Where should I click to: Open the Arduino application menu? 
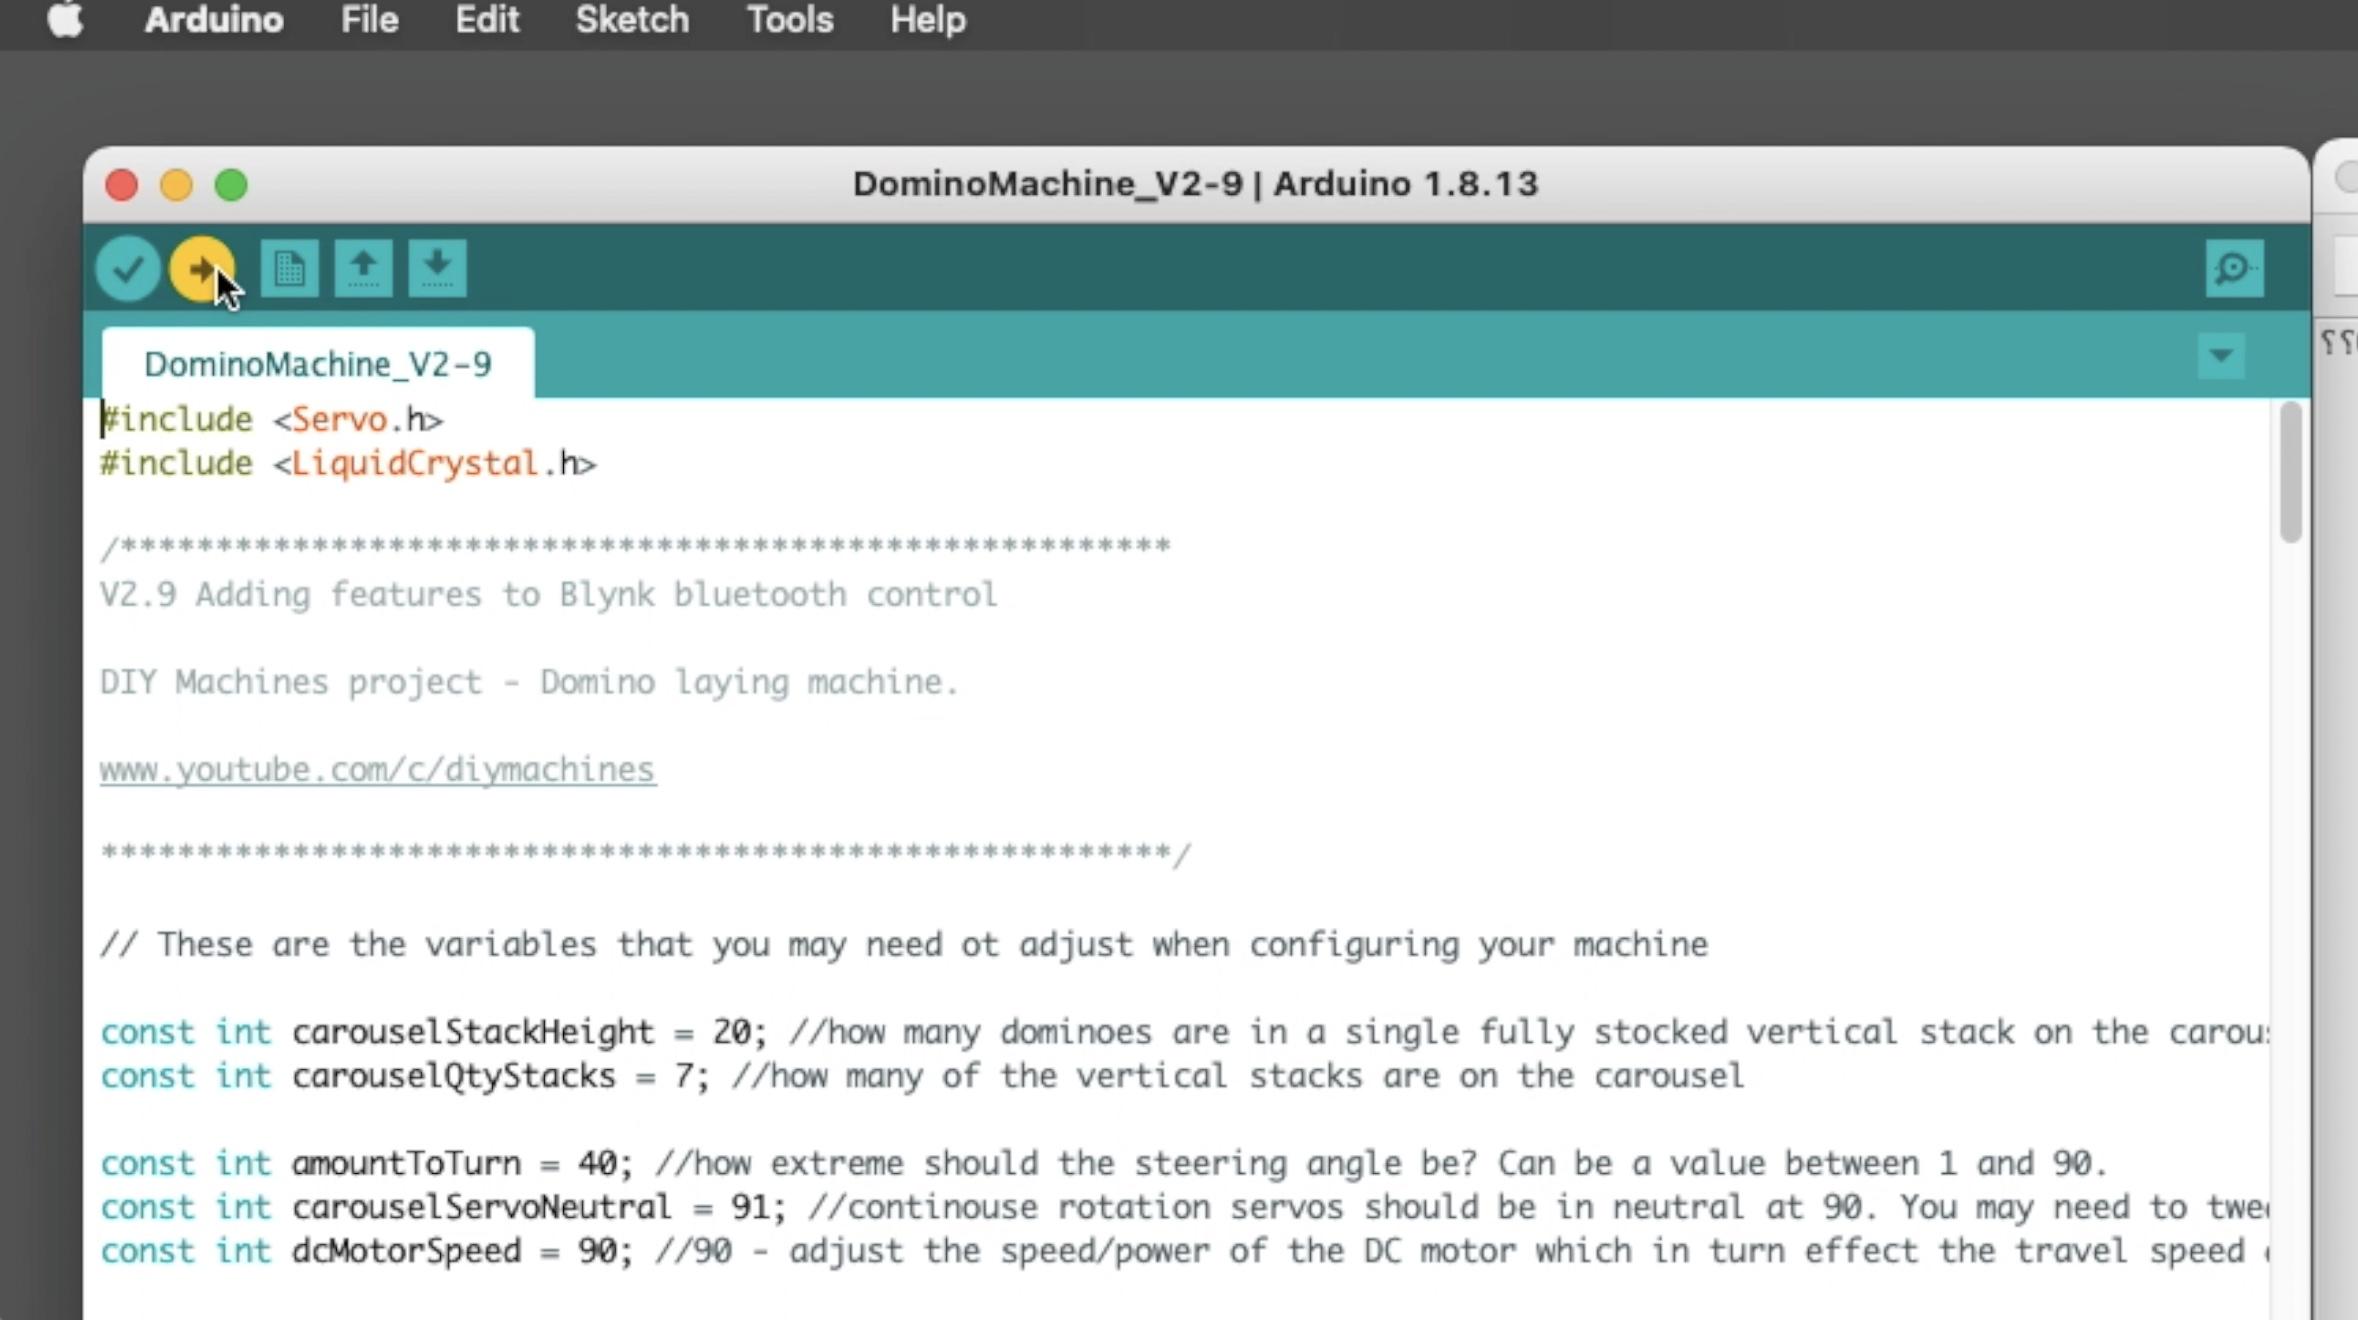click(x=214, y=20)
